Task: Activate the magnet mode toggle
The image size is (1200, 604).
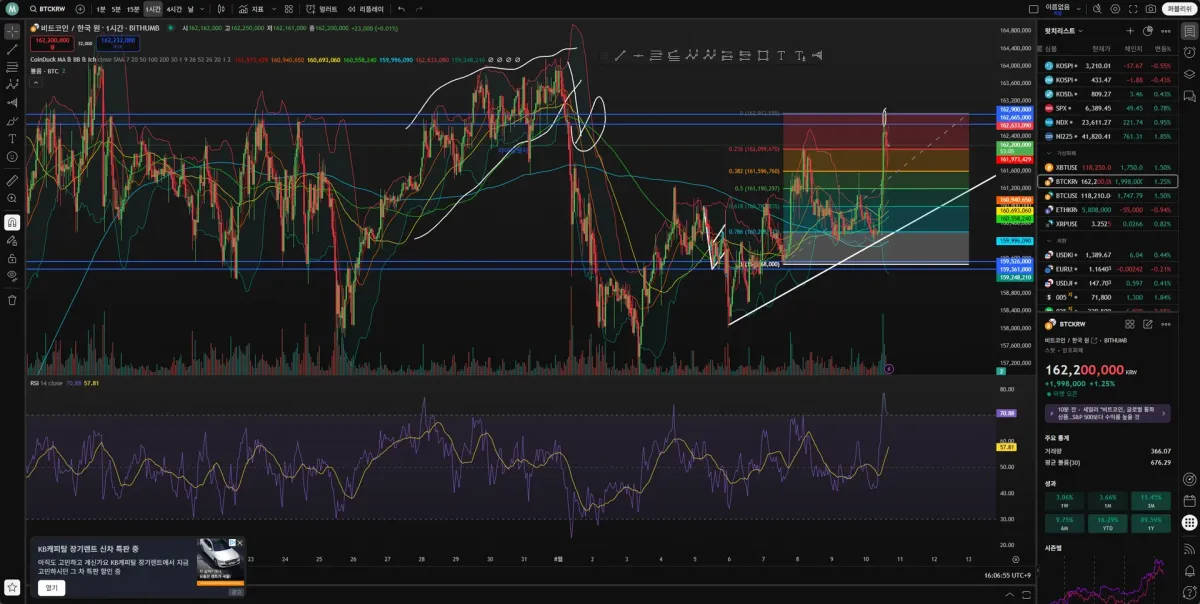Action: [x=12, y=222]
